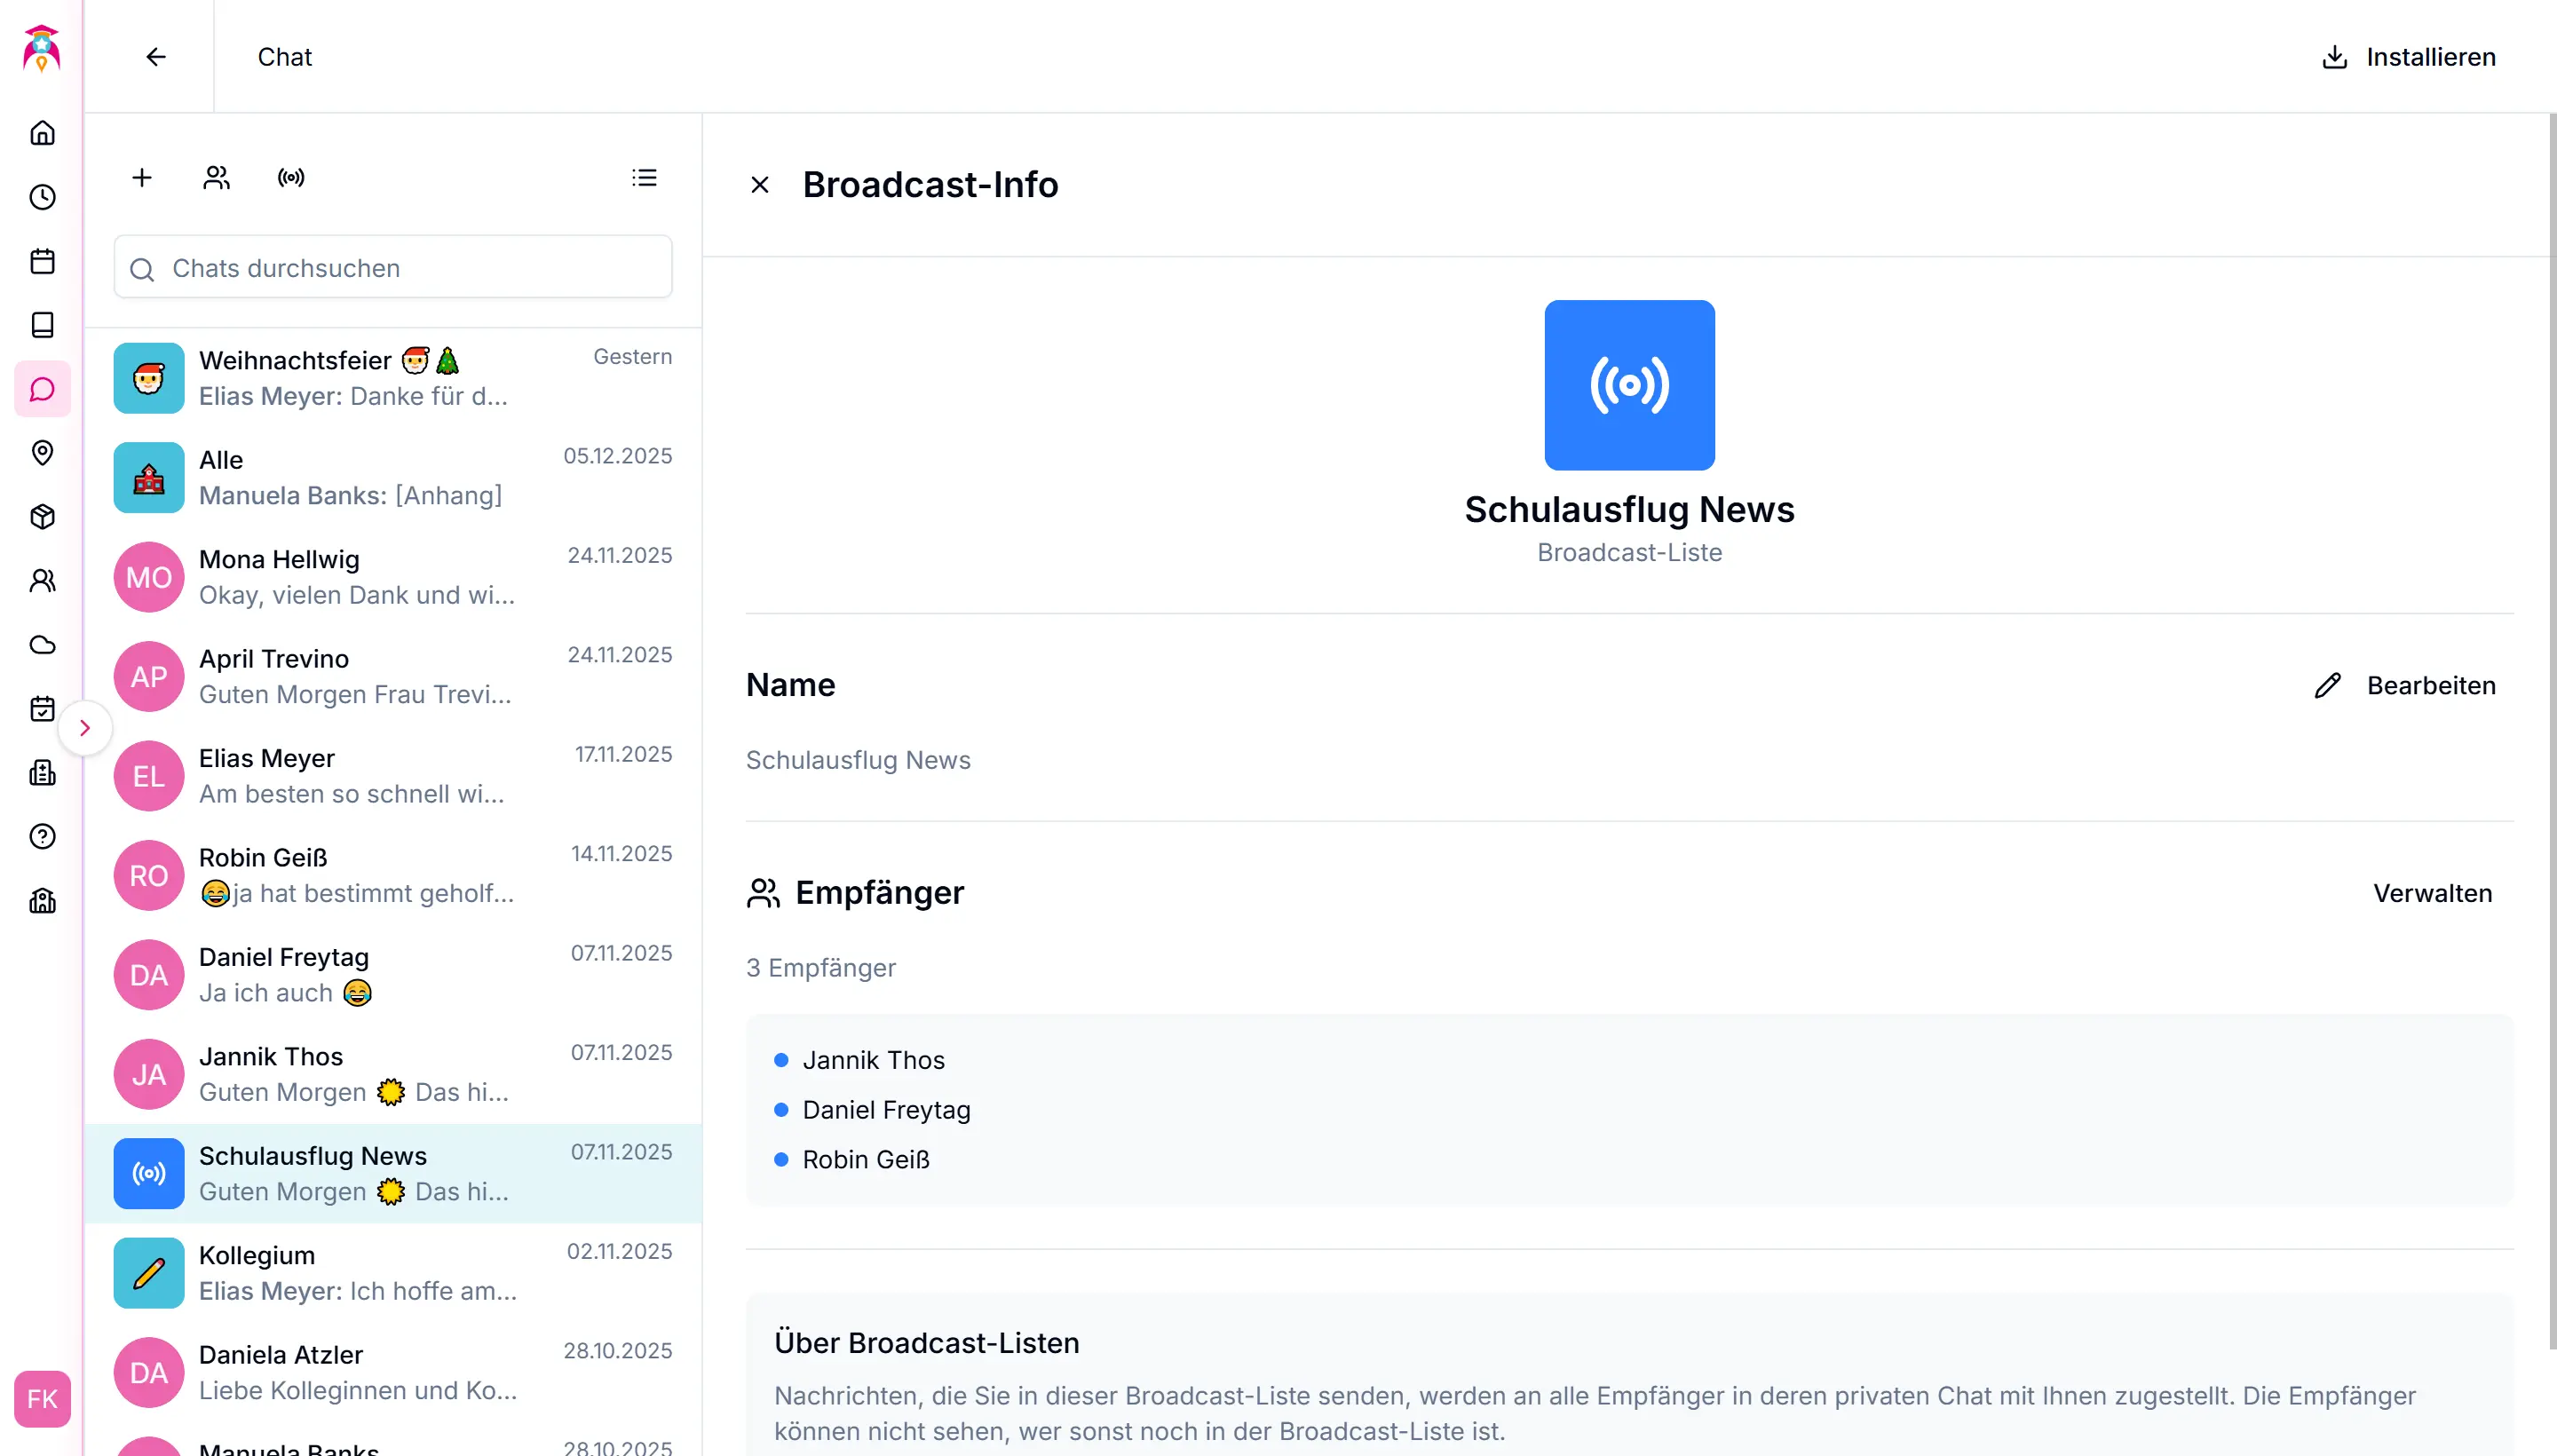Click the new chat plus icon

(142, 178)
